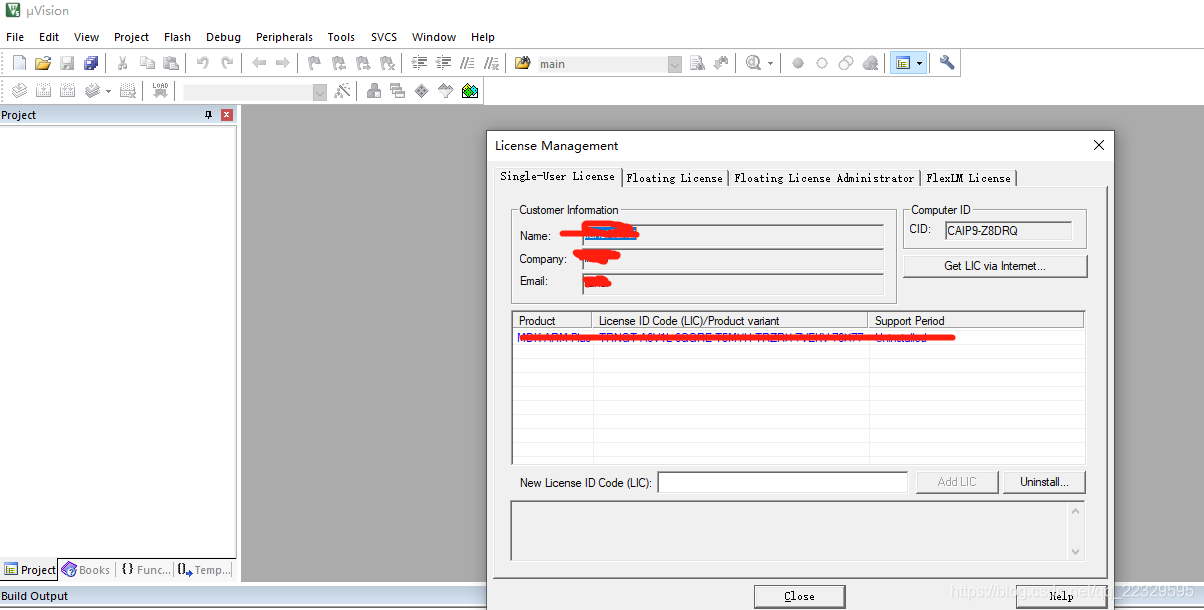
Task: Toggle the Project window view button
Action: tap(903, 63)
